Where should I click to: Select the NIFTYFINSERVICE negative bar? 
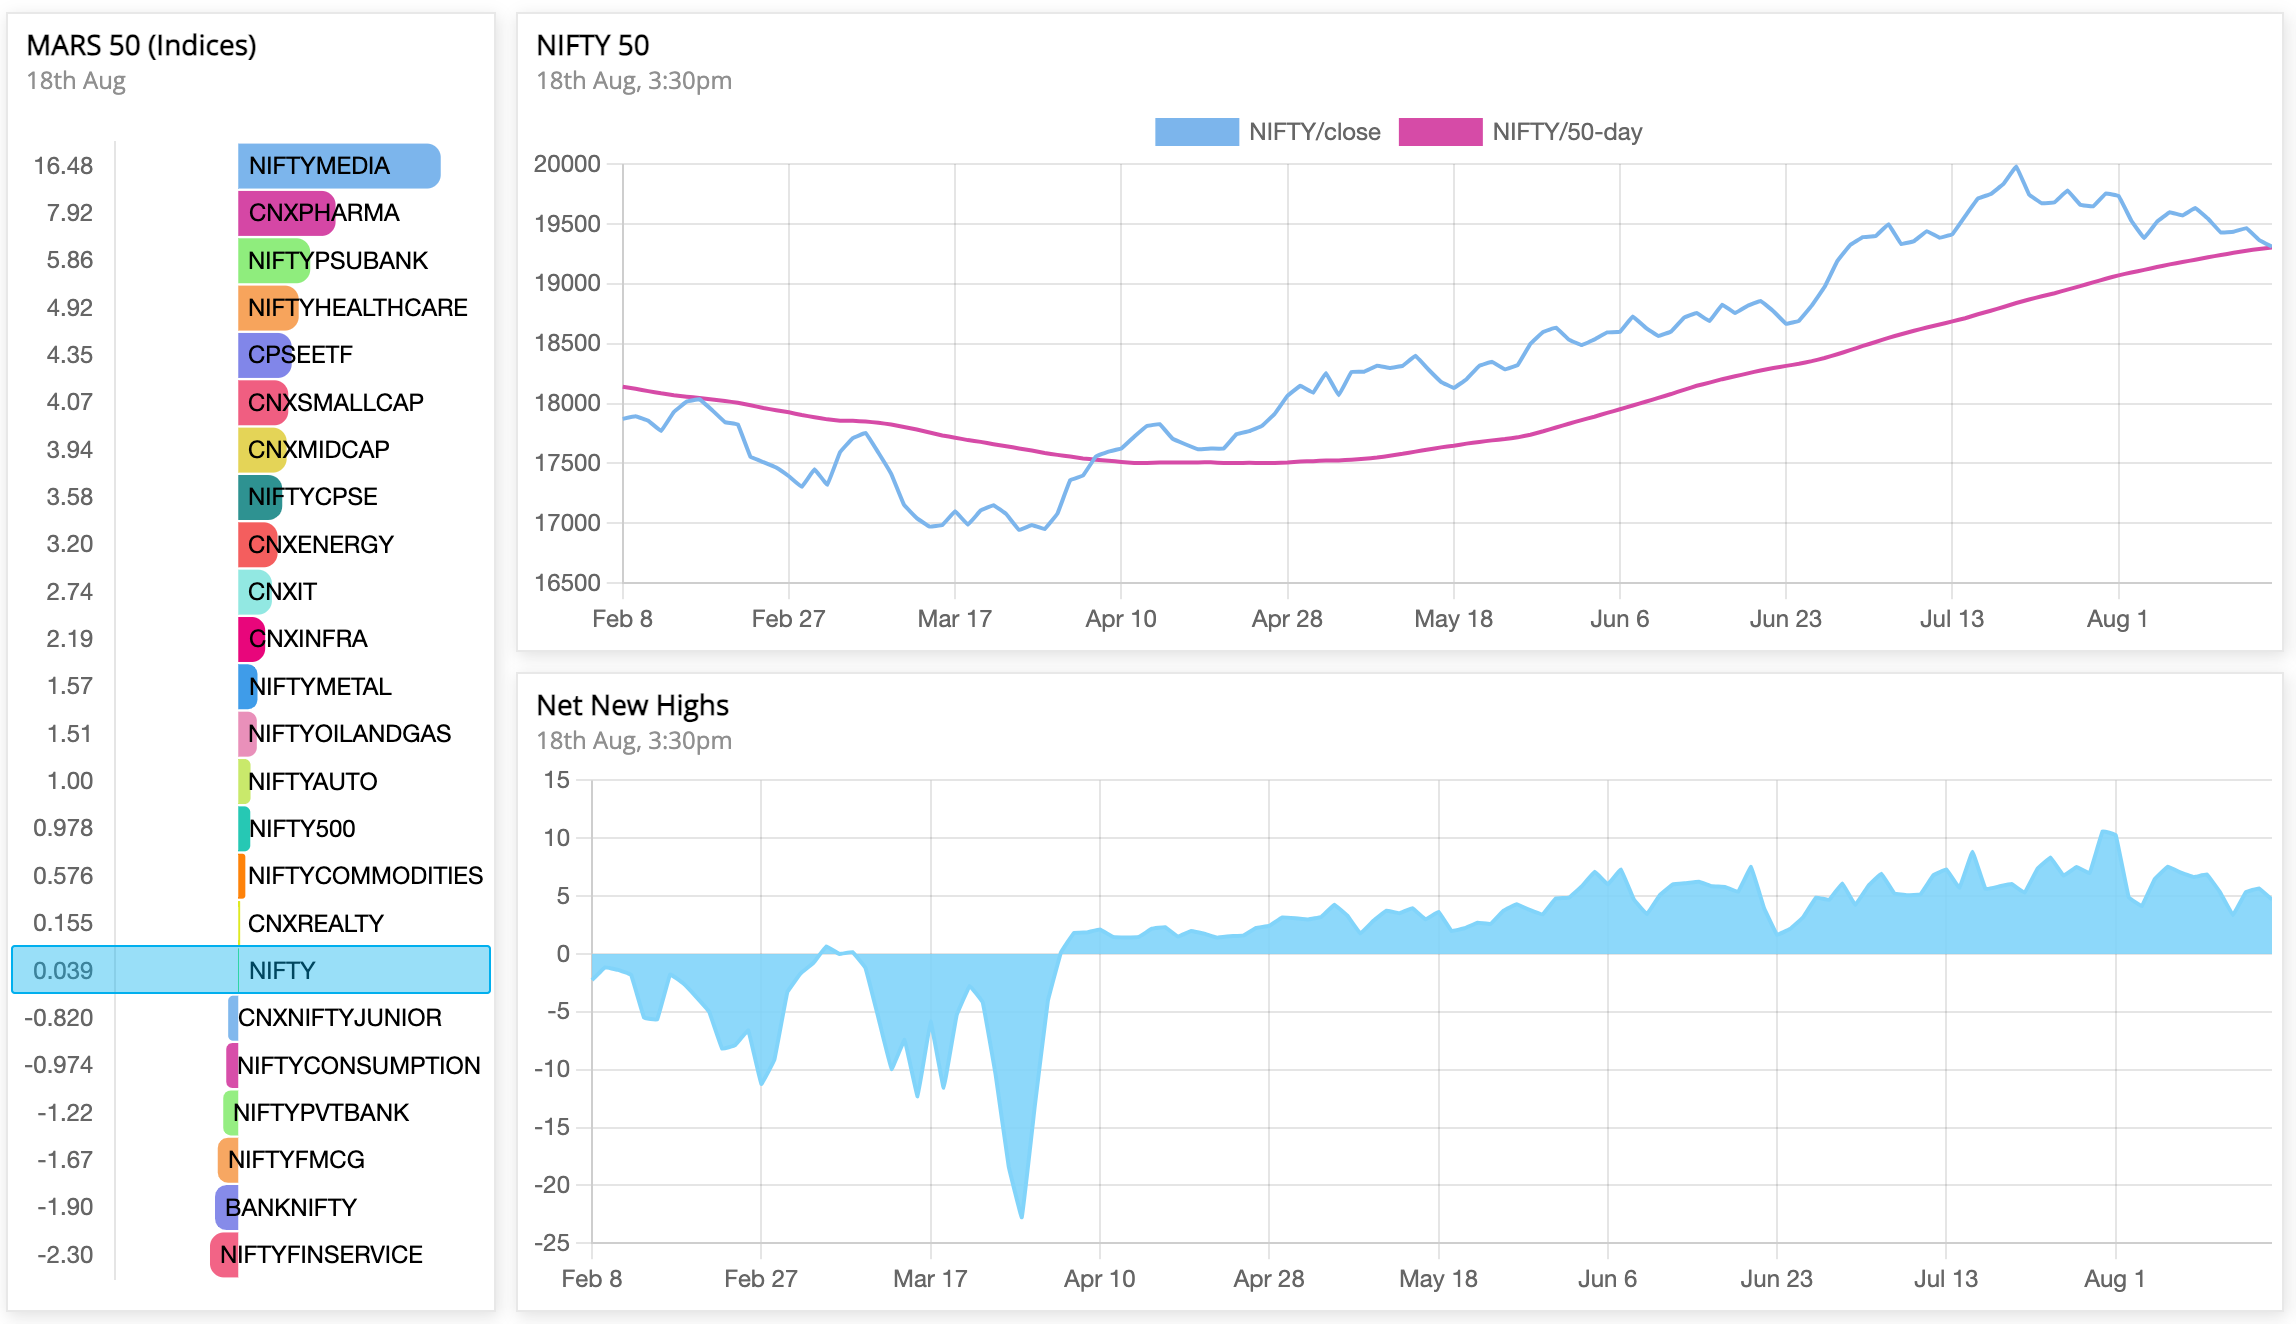(x=224, y=1254)
